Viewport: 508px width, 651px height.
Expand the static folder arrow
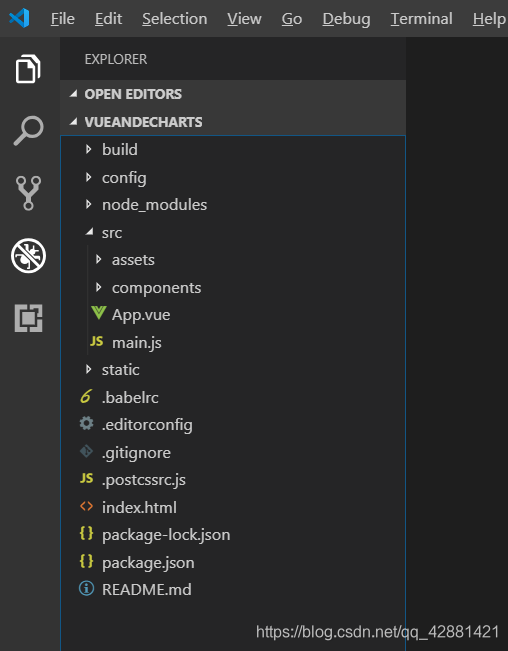coord(88,369)
